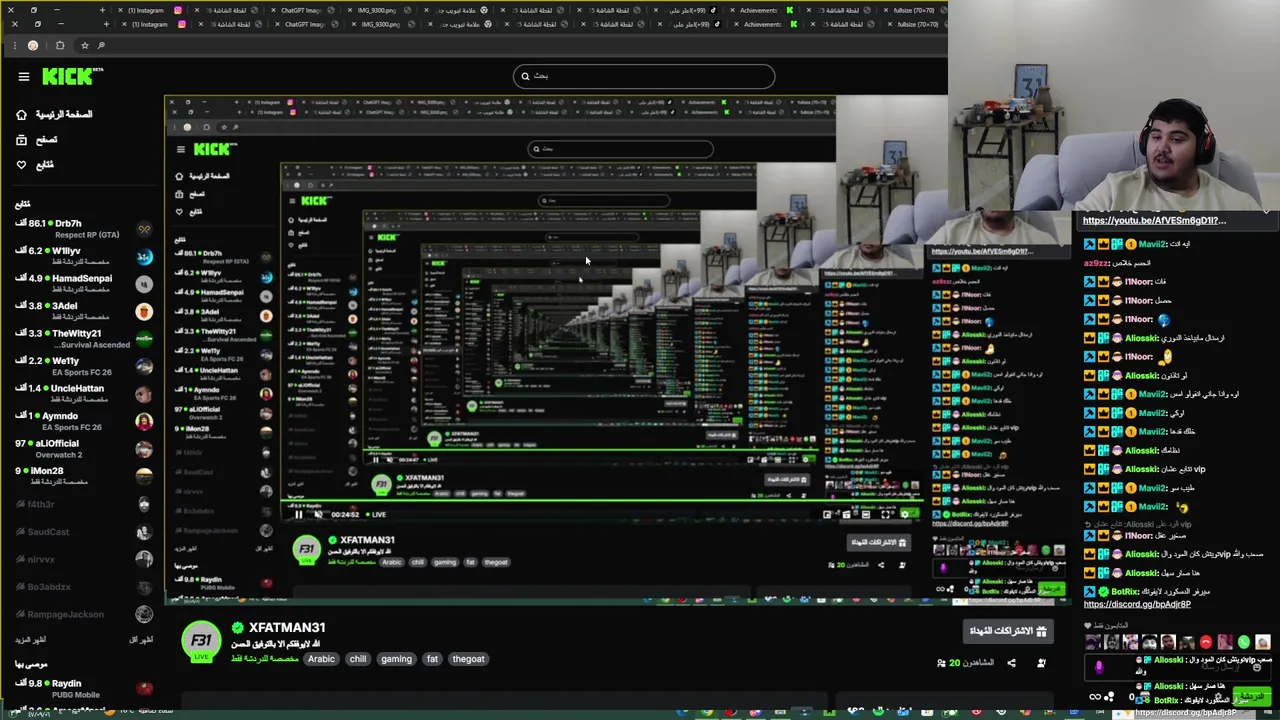The height and width of the screenshot is (720, 1280).
Task: Open the discord.gg link in chat
Action: point(1137,605)
